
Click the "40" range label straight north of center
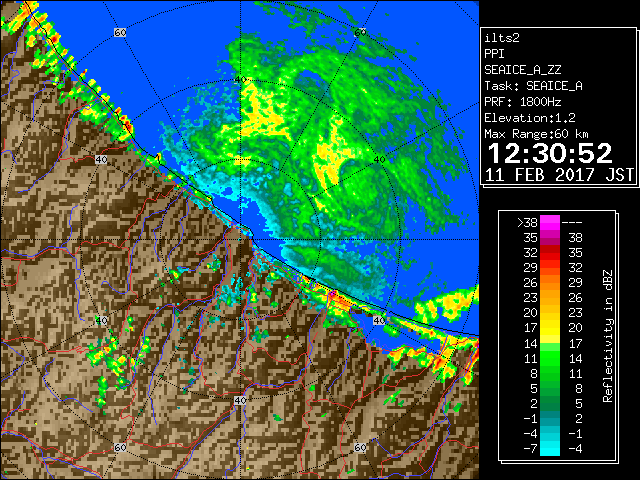coord(240,79)
